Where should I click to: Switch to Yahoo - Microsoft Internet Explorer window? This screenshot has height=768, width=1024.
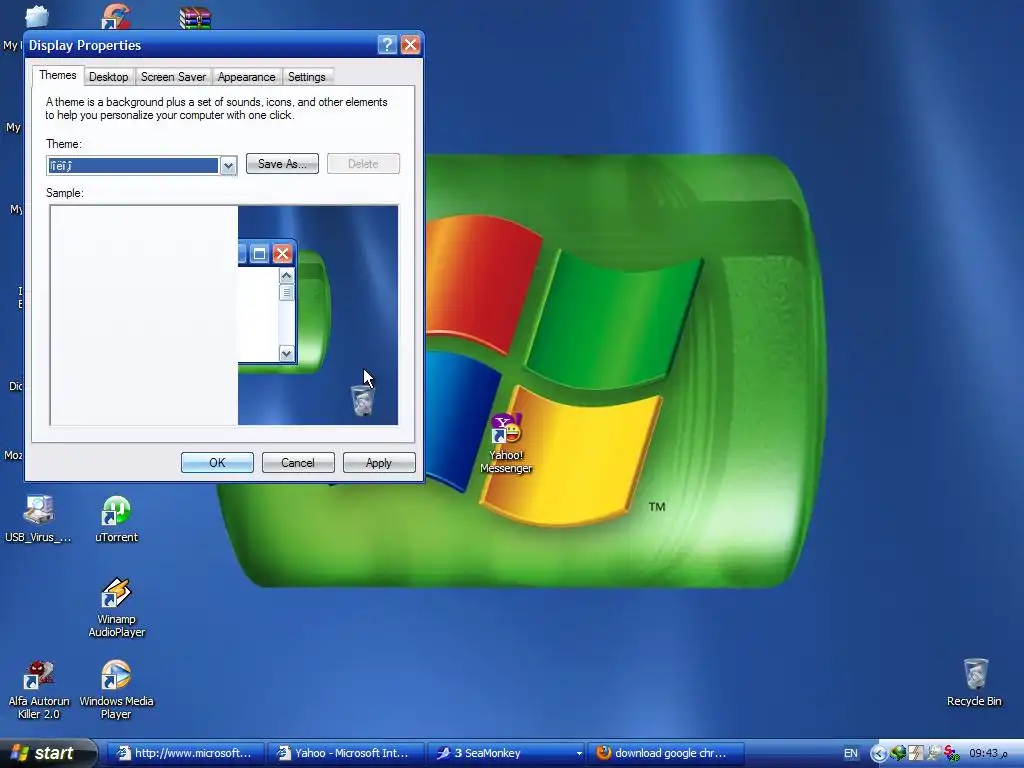[346, 753]
